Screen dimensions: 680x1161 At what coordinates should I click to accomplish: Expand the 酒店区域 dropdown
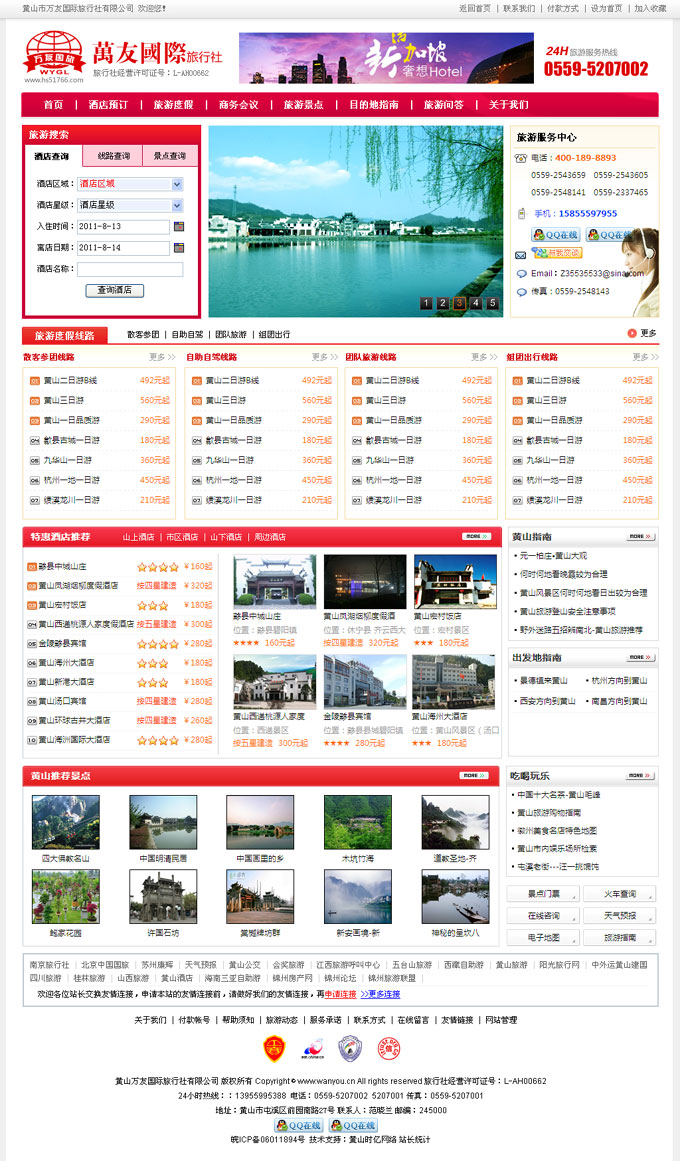click(177, 184)
